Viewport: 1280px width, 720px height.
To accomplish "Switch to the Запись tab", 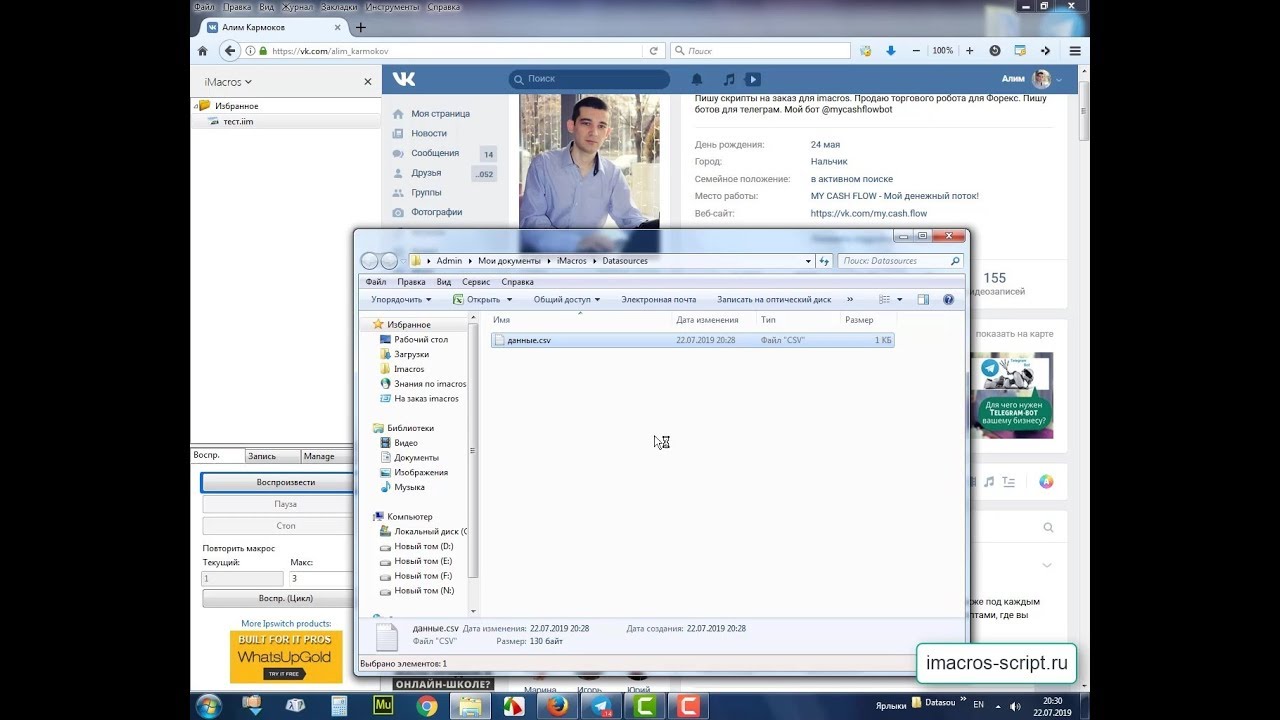I will [x=272, y=456].
